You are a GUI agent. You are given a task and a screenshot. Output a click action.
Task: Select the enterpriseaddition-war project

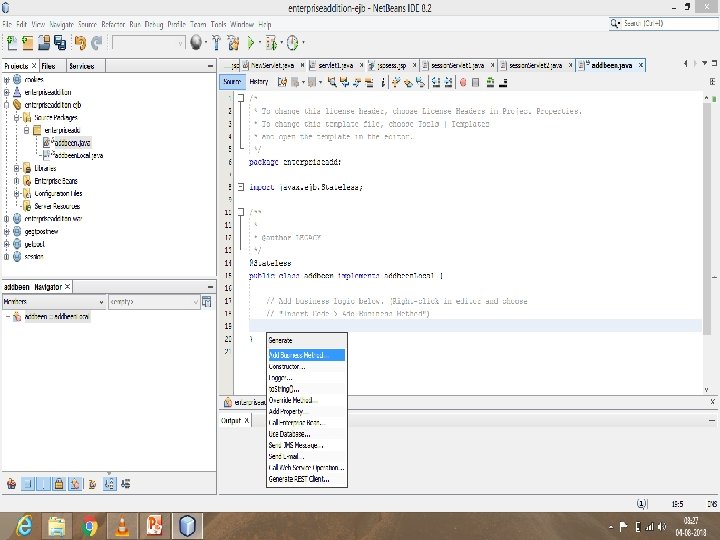click(x=53, y=219)
